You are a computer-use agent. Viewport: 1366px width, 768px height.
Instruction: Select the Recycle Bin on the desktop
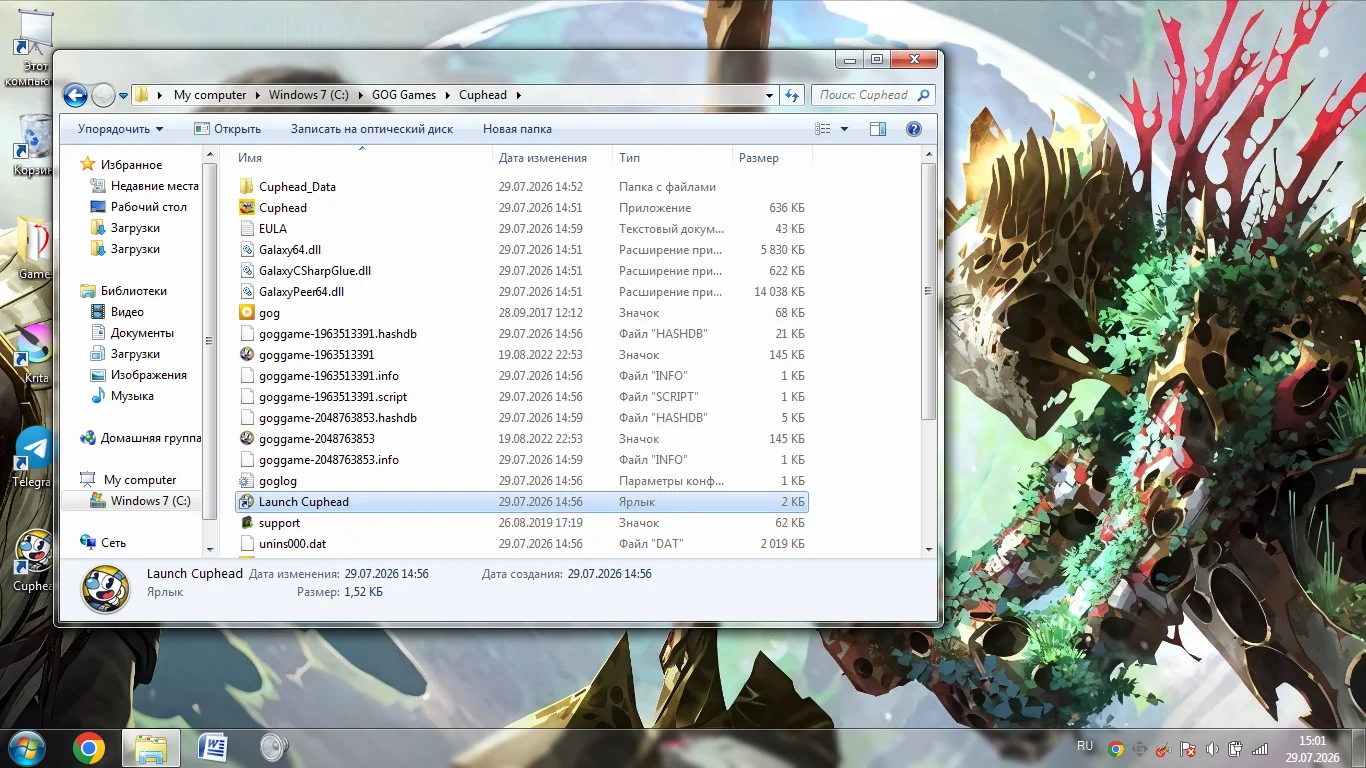[x=33, y=143]
